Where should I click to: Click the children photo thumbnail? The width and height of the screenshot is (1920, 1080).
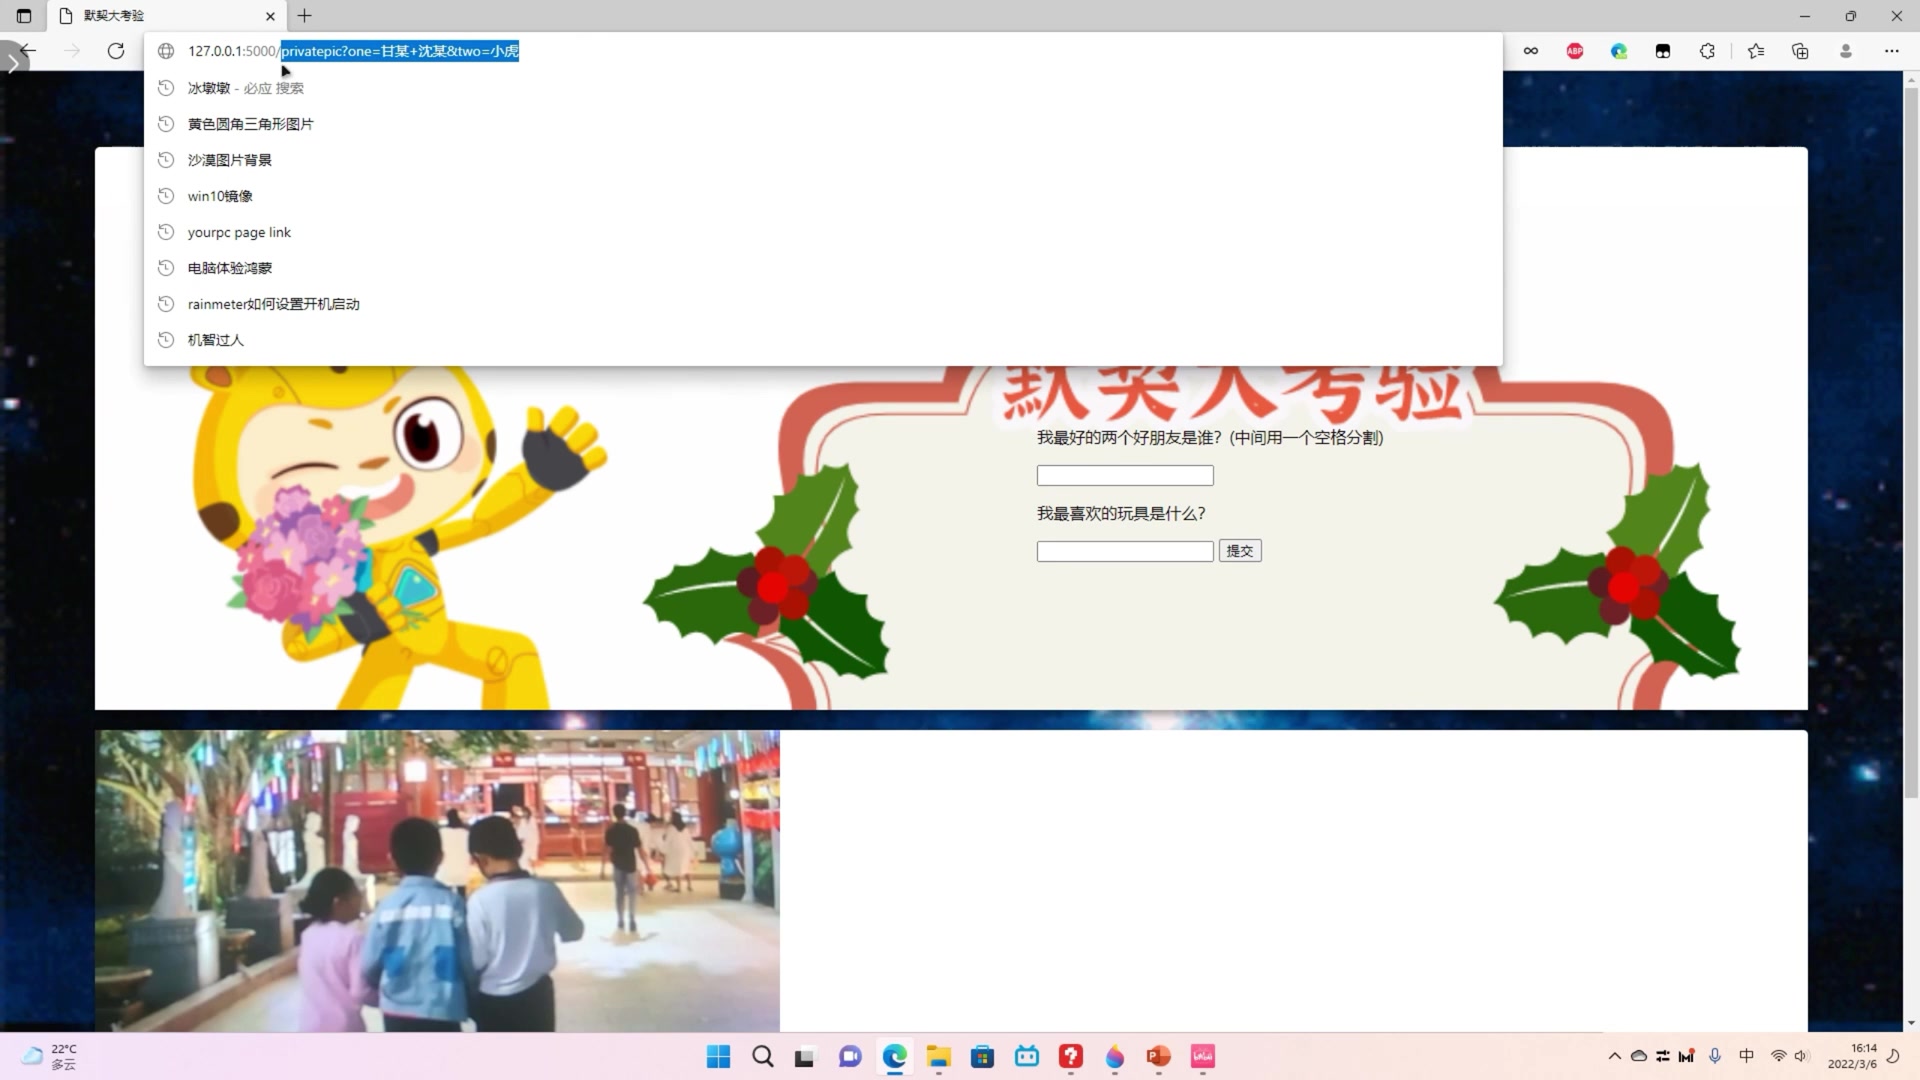pos(437,881)
